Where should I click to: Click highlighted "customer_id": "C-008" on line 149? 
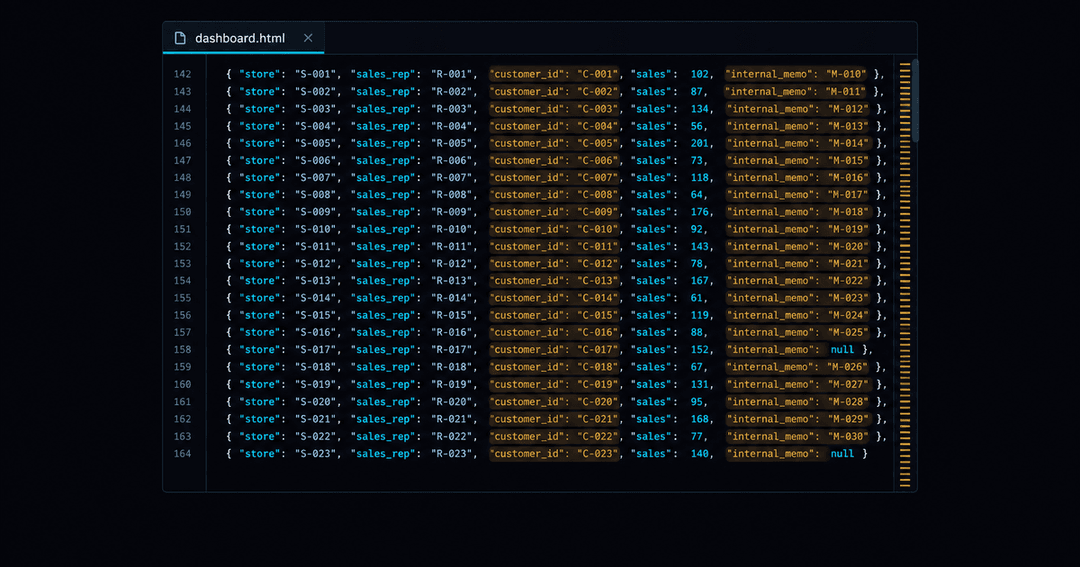click(554, 195)
